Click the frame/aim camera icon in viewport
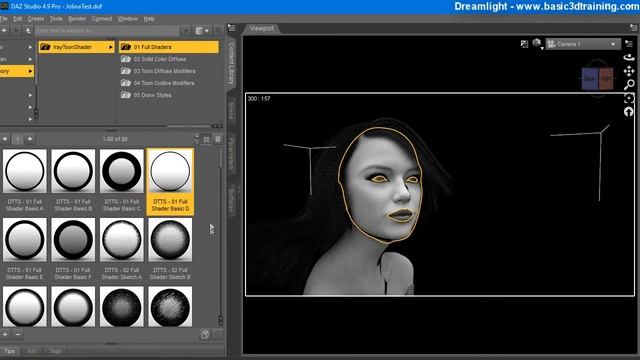The height and width of the screenshot is (360, 640). [629, 98]
